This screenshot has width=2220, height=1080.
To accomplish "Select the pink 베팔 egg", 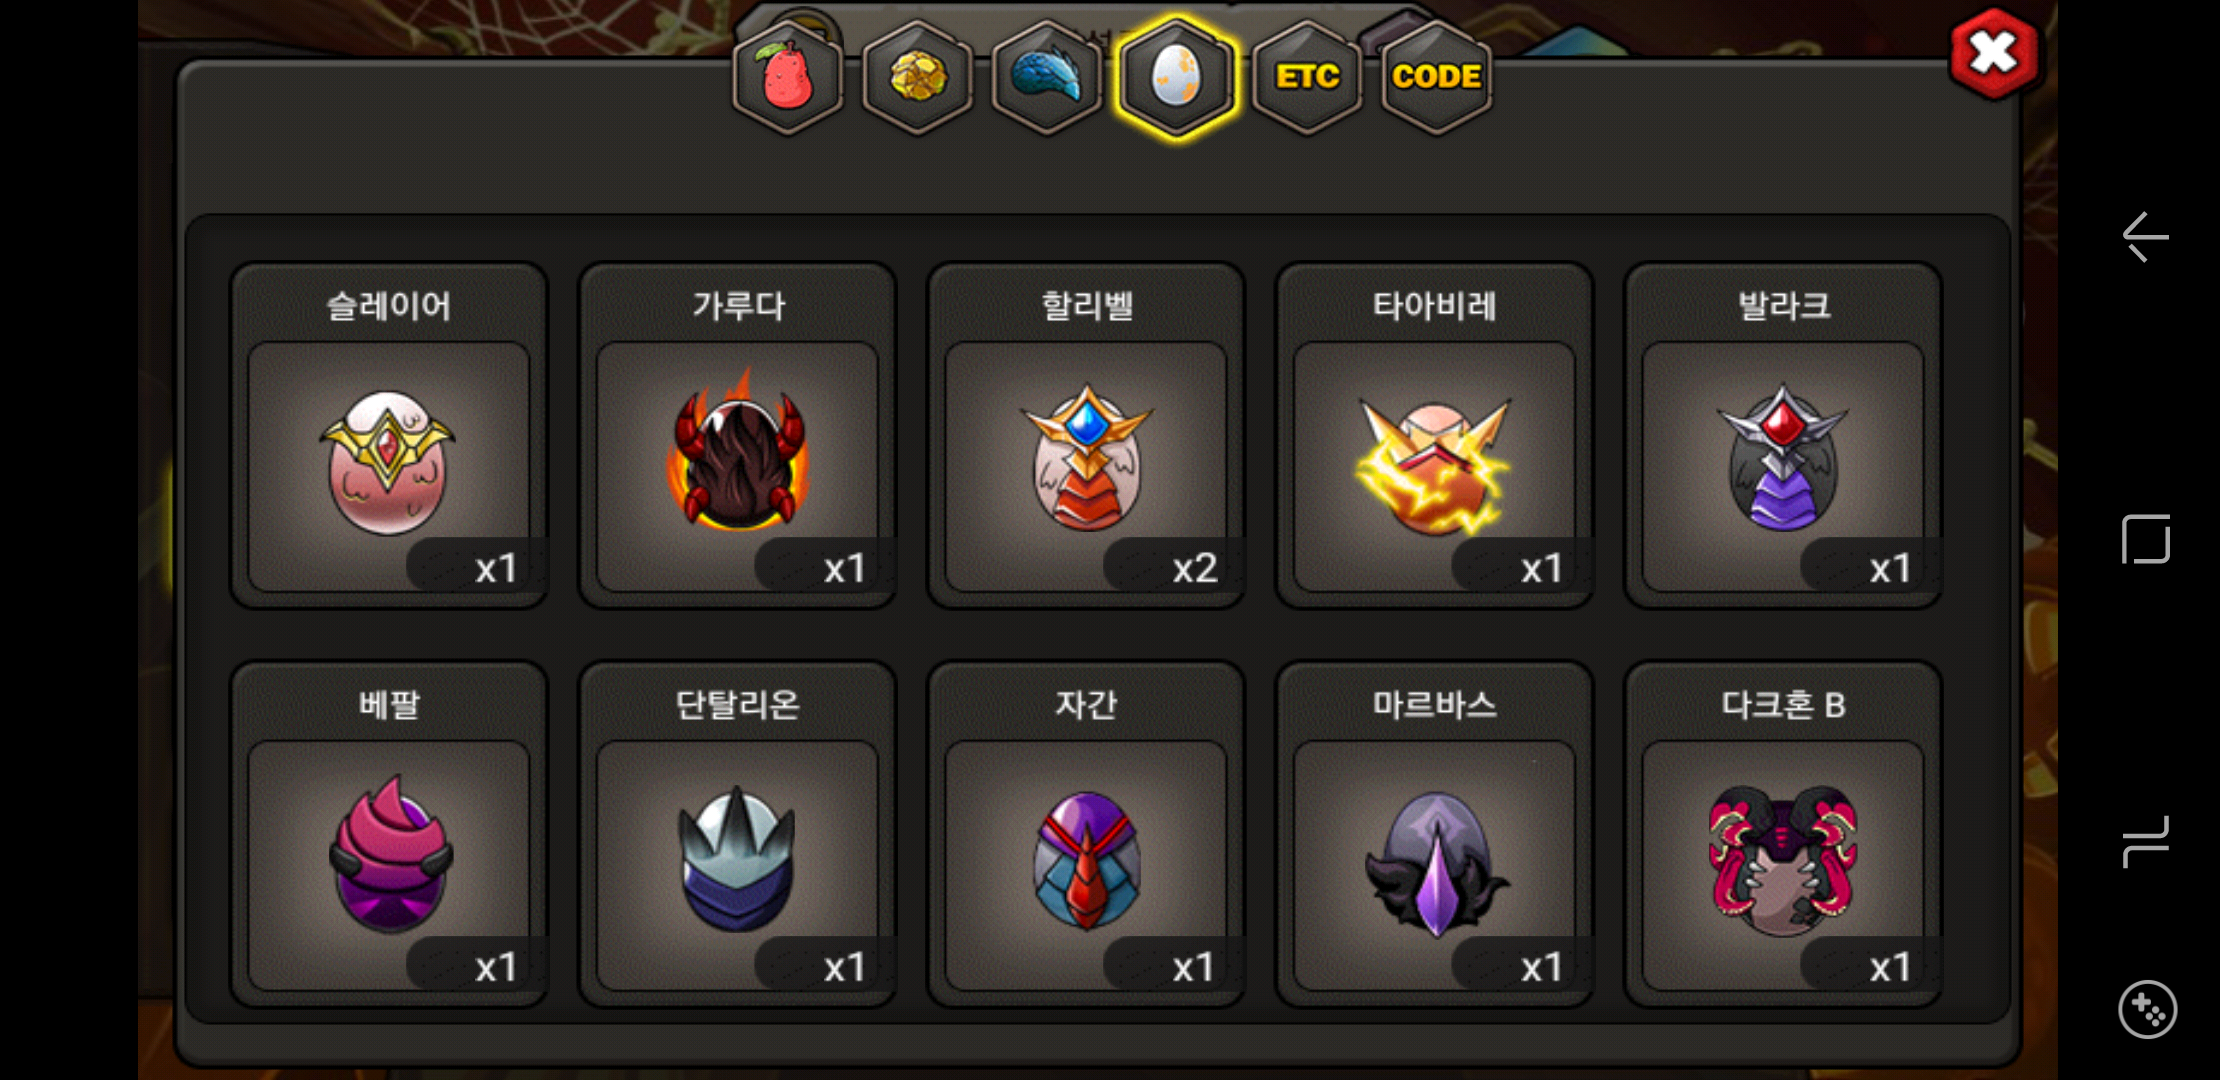I will [x=389, y=834].
